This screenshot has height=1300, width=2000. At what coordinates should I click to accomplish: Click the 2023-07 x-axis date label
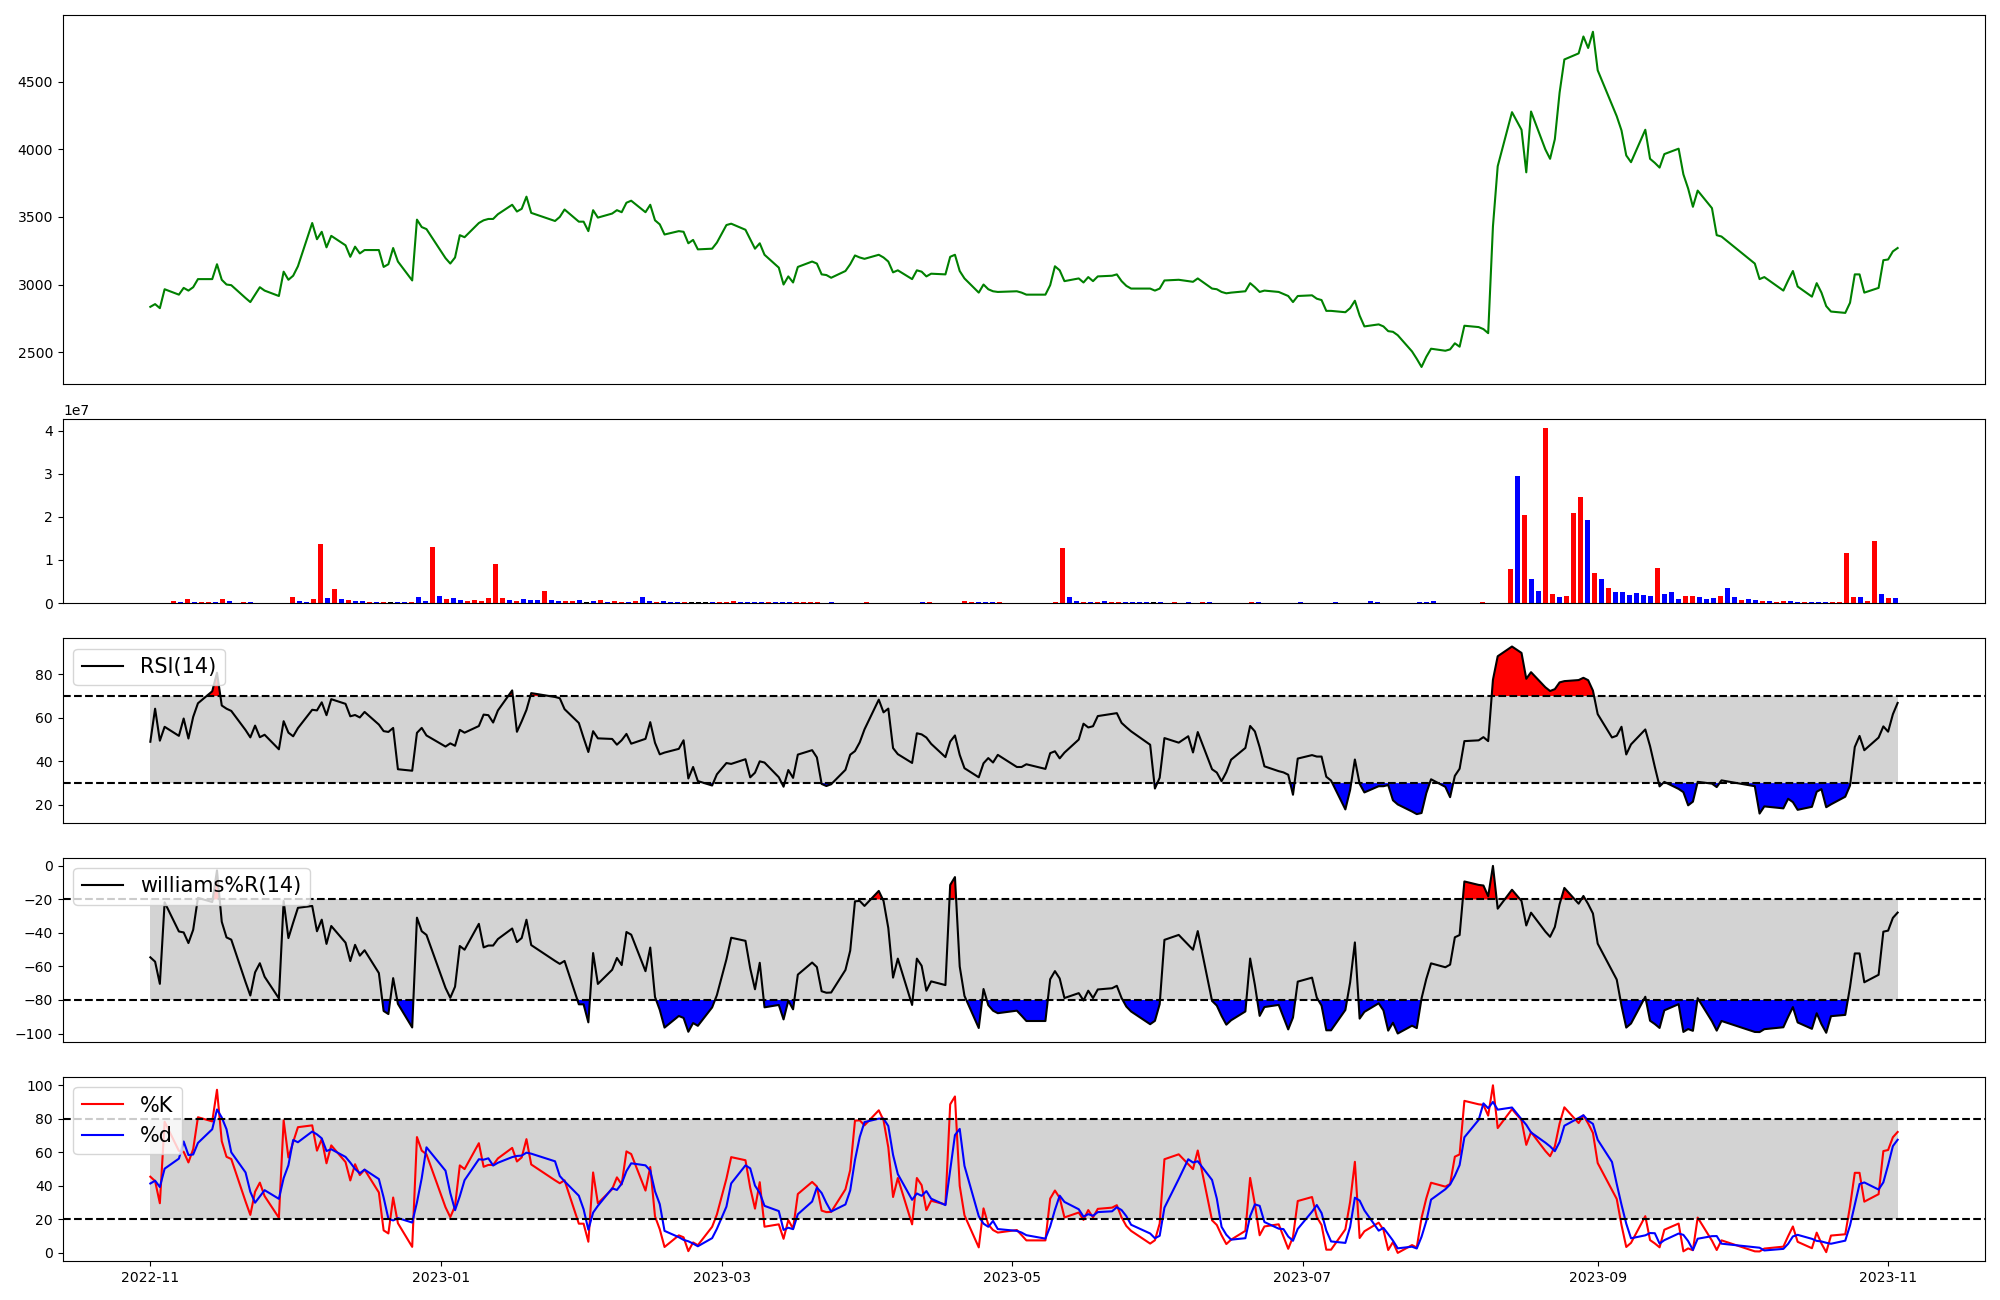[1303, 1277]
